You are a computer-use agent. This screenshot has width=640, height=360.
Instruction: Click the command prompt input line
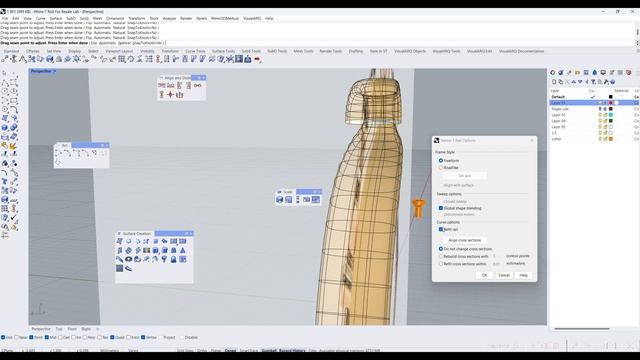tap(318, 43)
